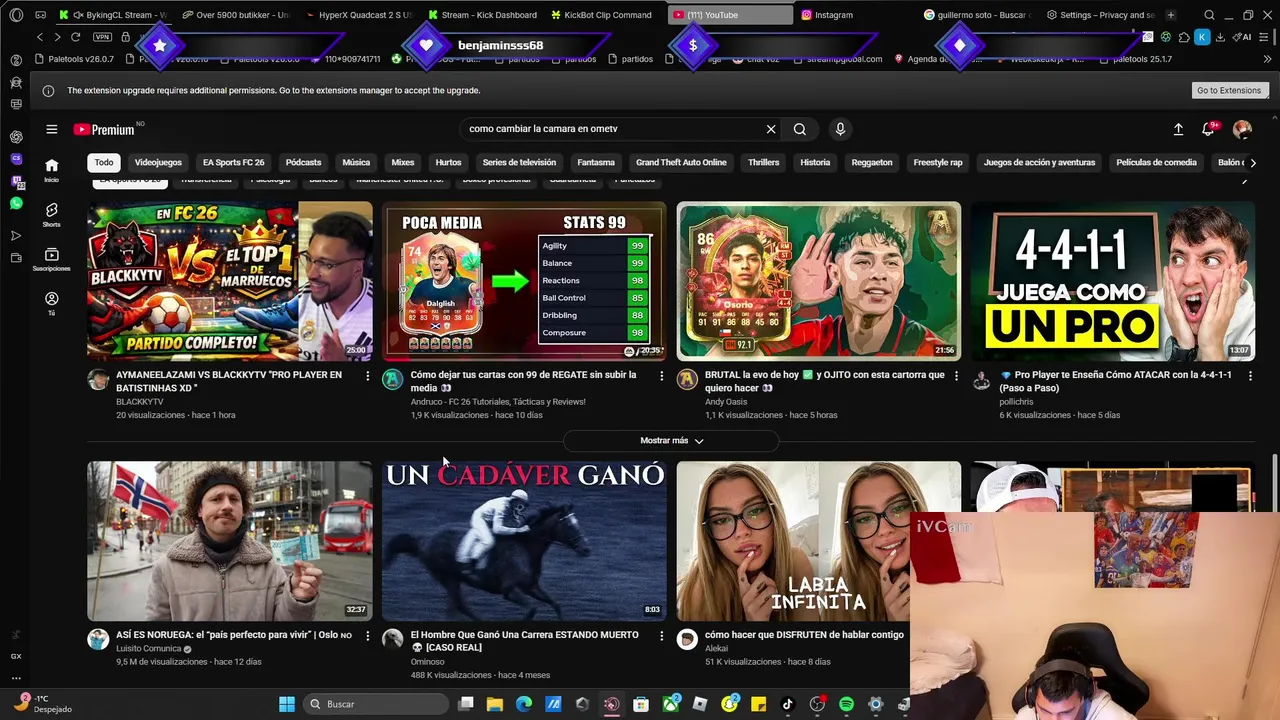This screenshot has height=720, width=1280.
Task: Open Reggaeton filter chip
Action: coord(872,162)
